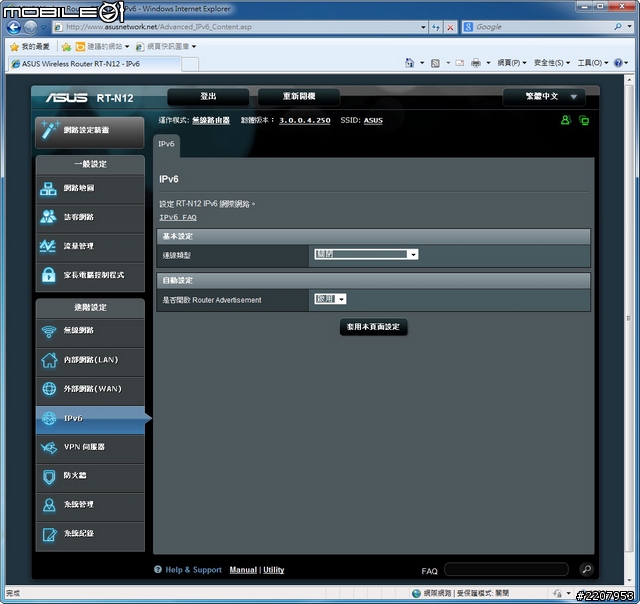Click the Reboot button
This screenshot has width=640, height=604.
click(x=299, y=97)
